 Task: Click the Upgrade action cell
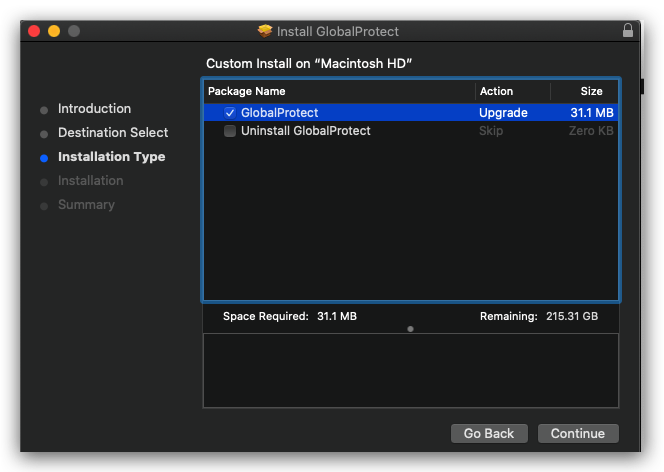tap(503, 113)
